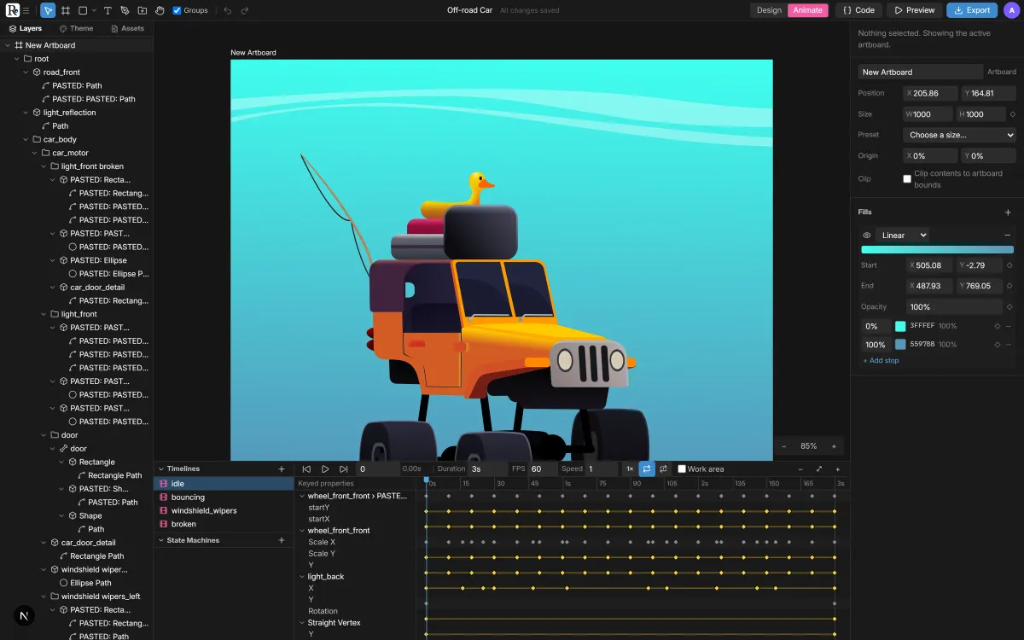This screenshot has width=1024, height=640.
Task: Increase canvas zoom at 85%
Action: tap(833, 447)
